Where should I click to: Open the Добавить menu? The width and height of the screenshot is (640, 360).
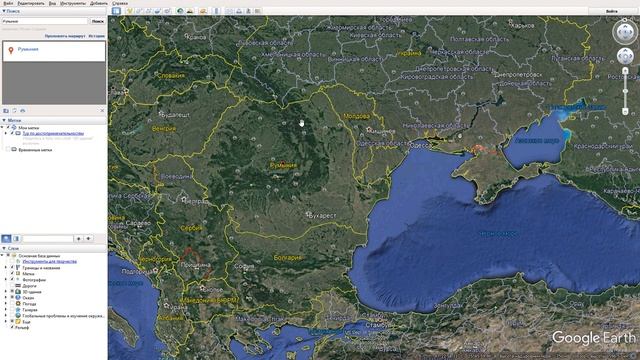[99, 3]
